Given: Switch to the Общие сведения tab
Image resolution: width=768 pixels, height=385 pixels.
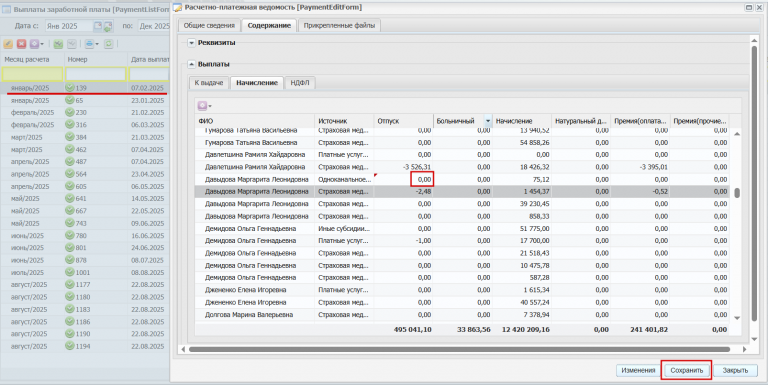Looking at the screenshot, I should coord(209,25).
